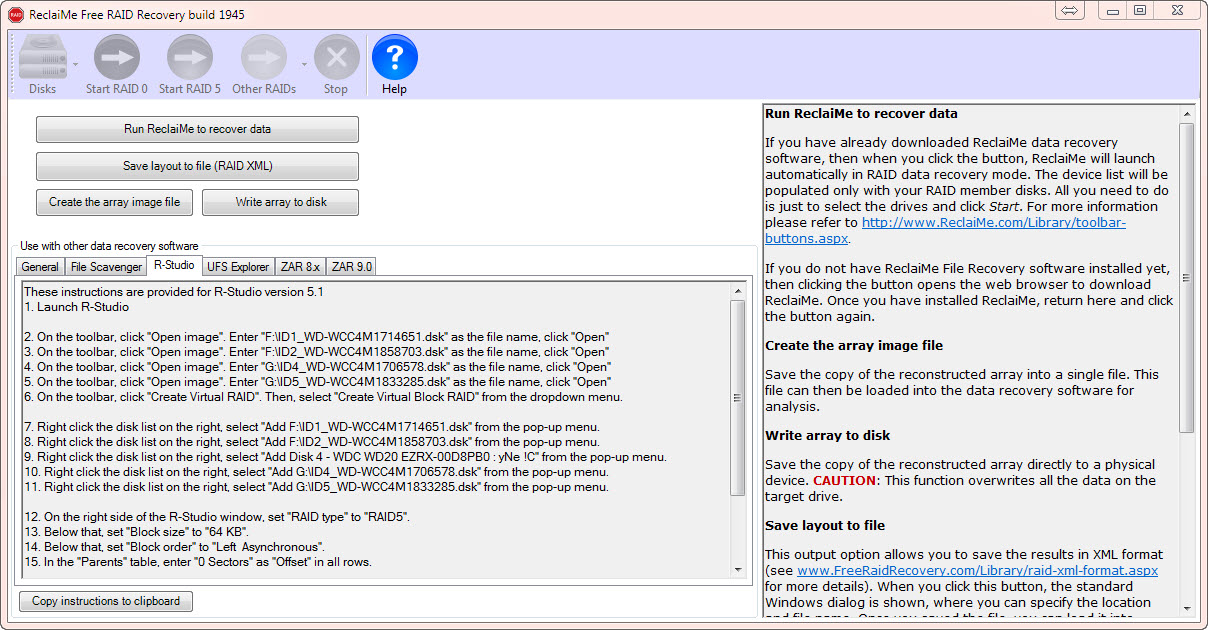
Task: Click instruction line 12 about RAID type RAID5
Action: tap(217, 517)
